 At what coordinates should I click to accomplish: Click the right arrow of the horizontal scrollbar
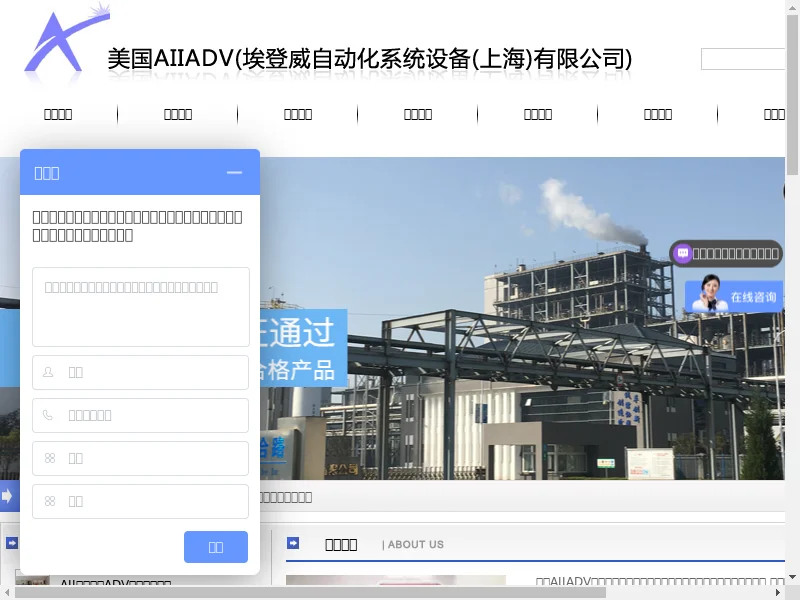pos(777,592)
